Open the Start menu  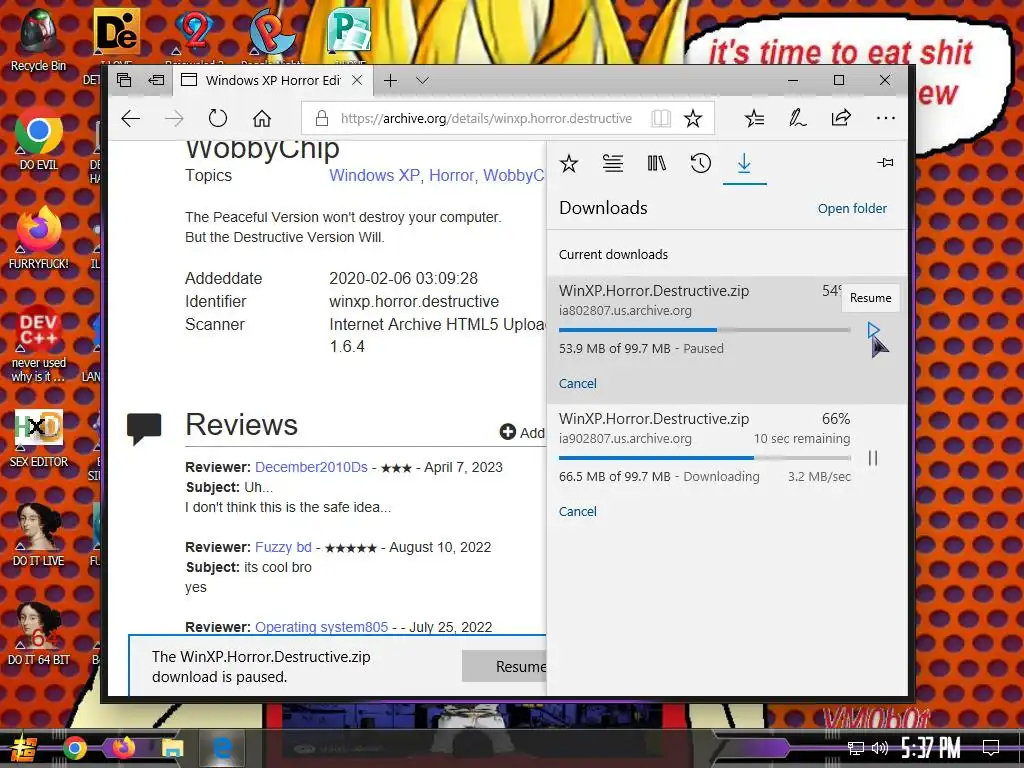(x=24, y=748)
